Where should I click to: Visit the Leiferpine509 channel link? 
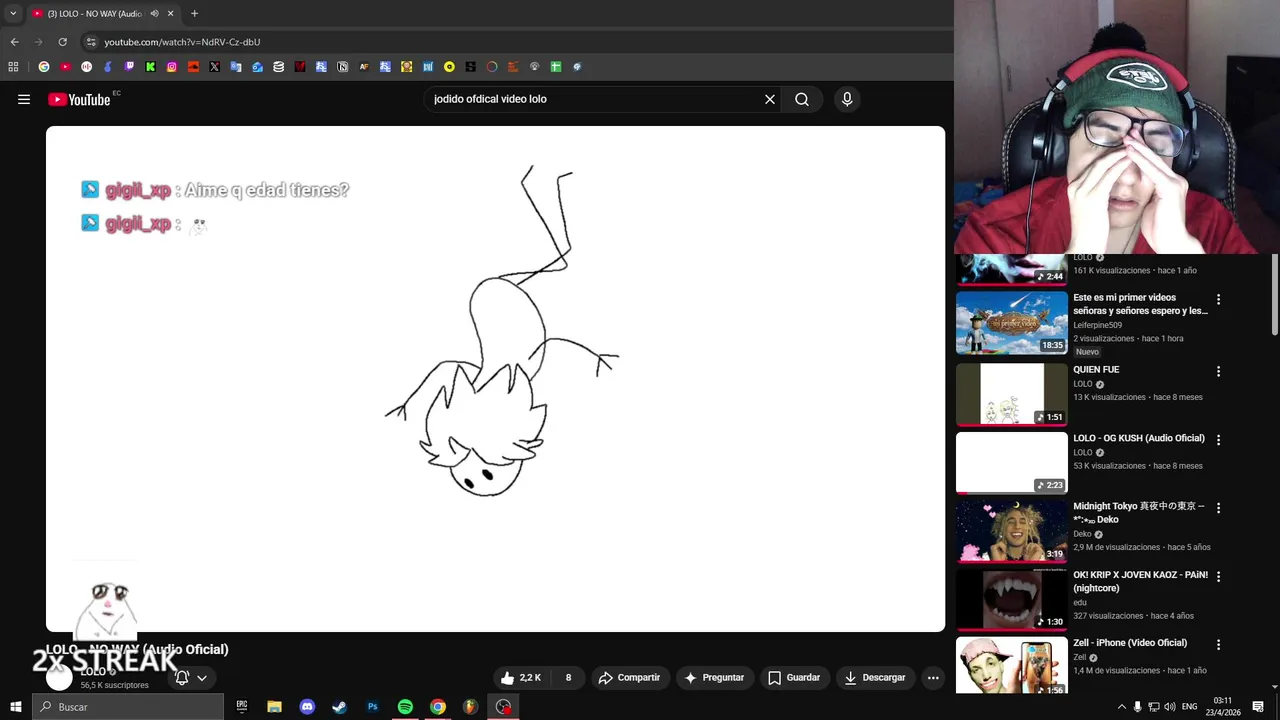[x=1097, y=325]
